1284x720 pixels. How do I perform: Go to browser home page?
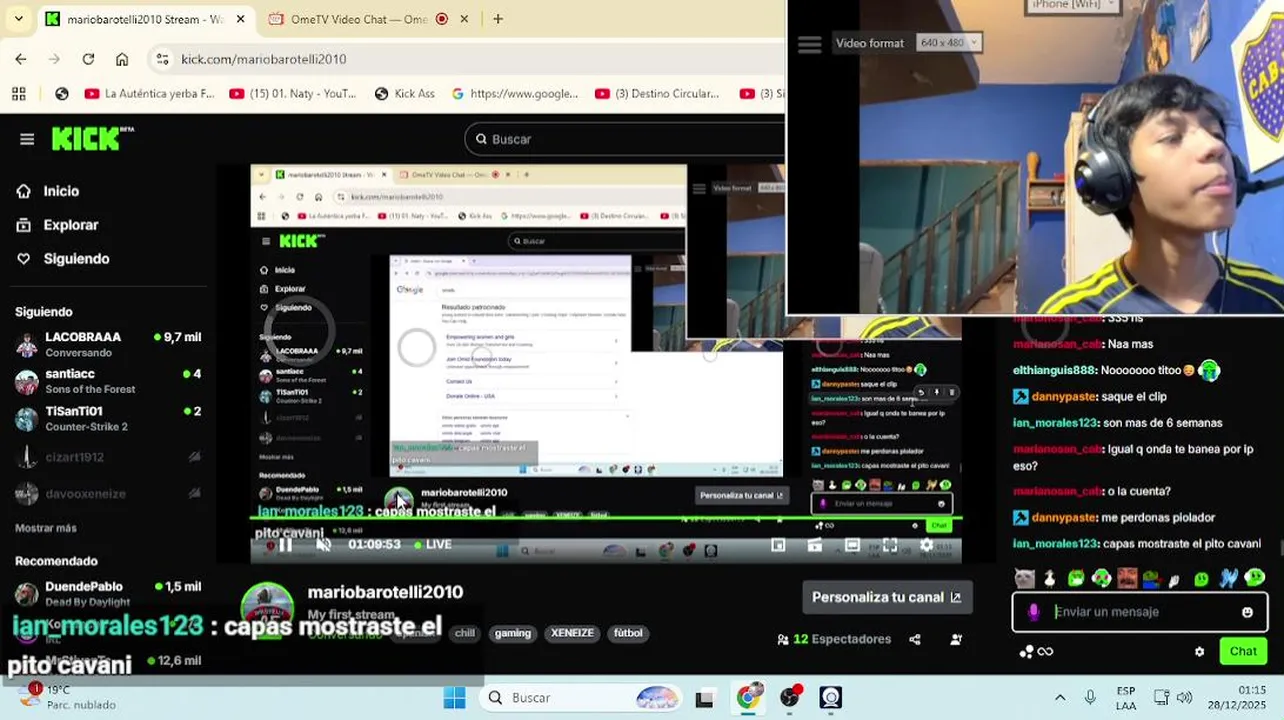click(122, 59)
